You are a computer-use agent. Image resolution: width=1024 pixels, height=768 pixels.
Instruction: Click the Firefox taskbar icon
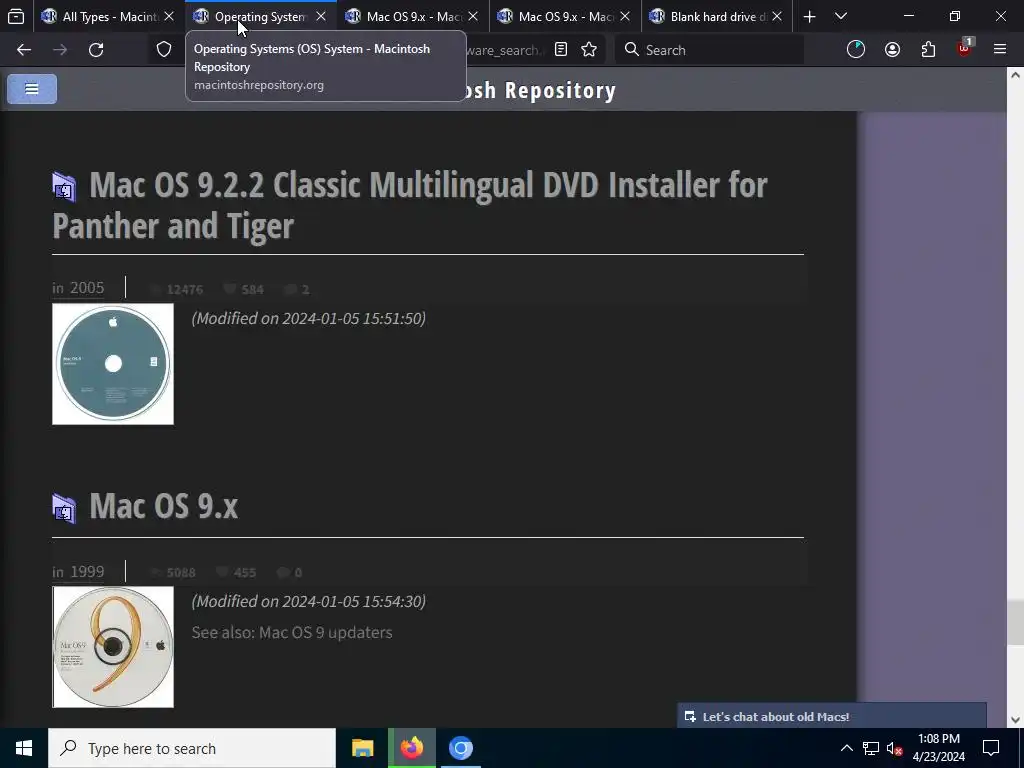[x=411, y=748]
